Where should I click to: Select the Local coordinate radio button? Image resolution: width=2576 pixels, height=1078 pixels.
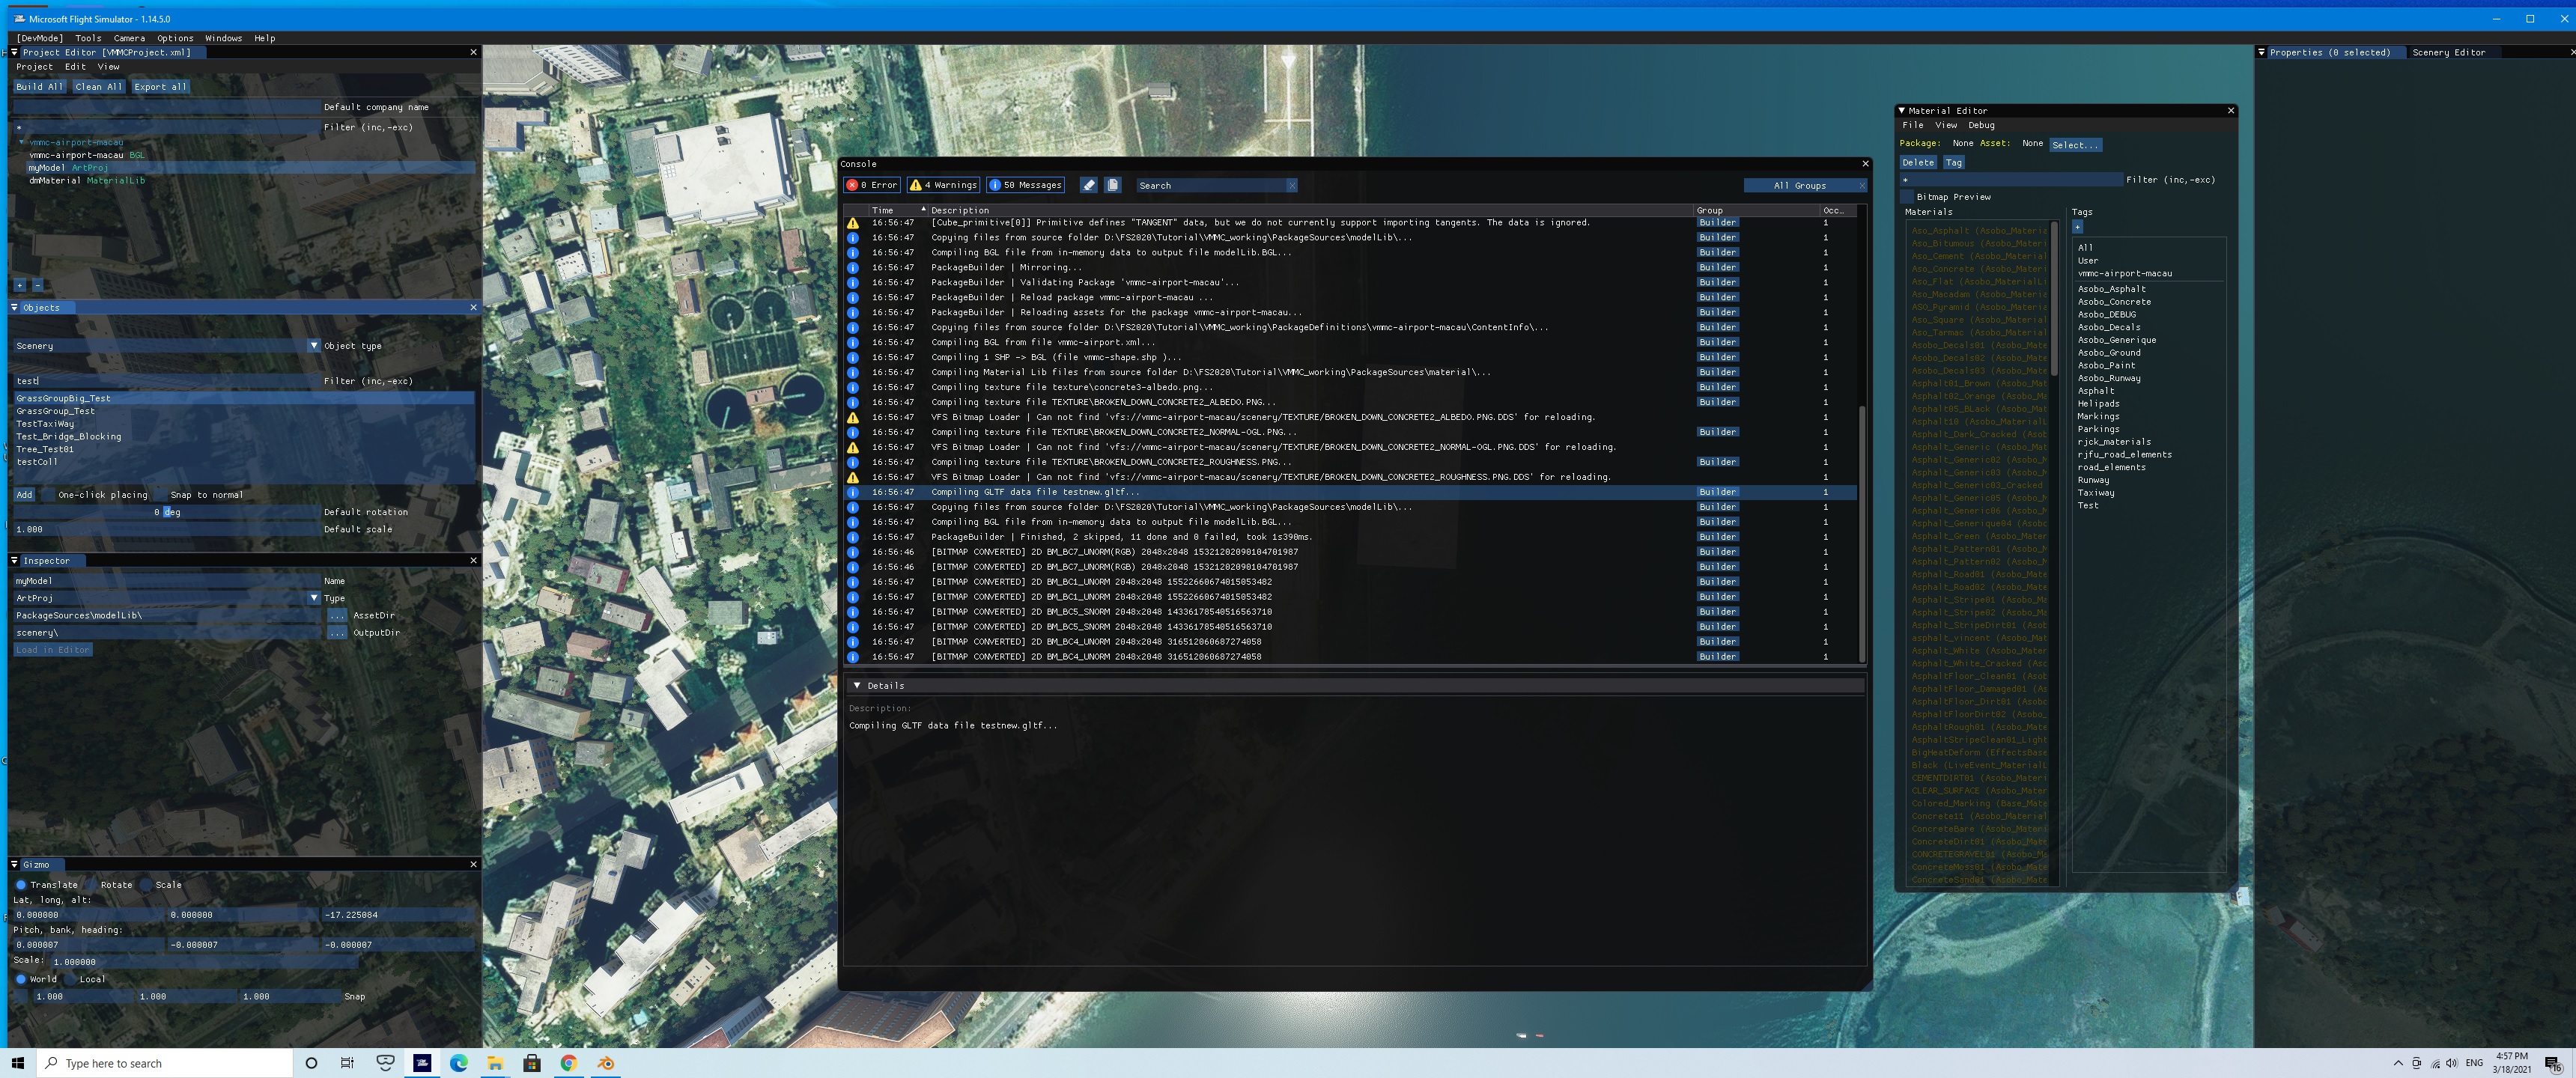[x=70, y=980]
